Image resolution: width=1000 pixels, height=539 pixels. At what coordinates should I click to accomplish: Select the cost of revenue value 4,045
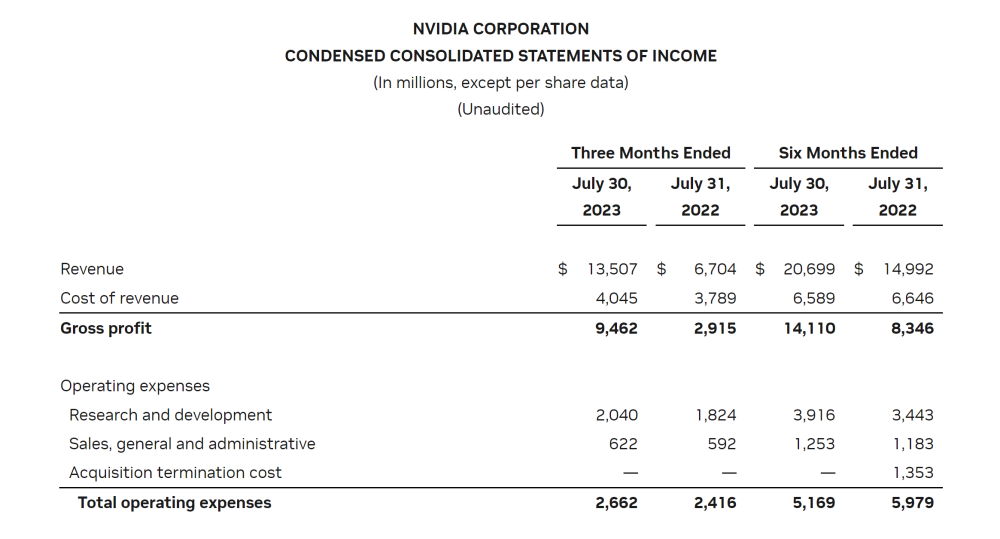[x=617, y=299]
